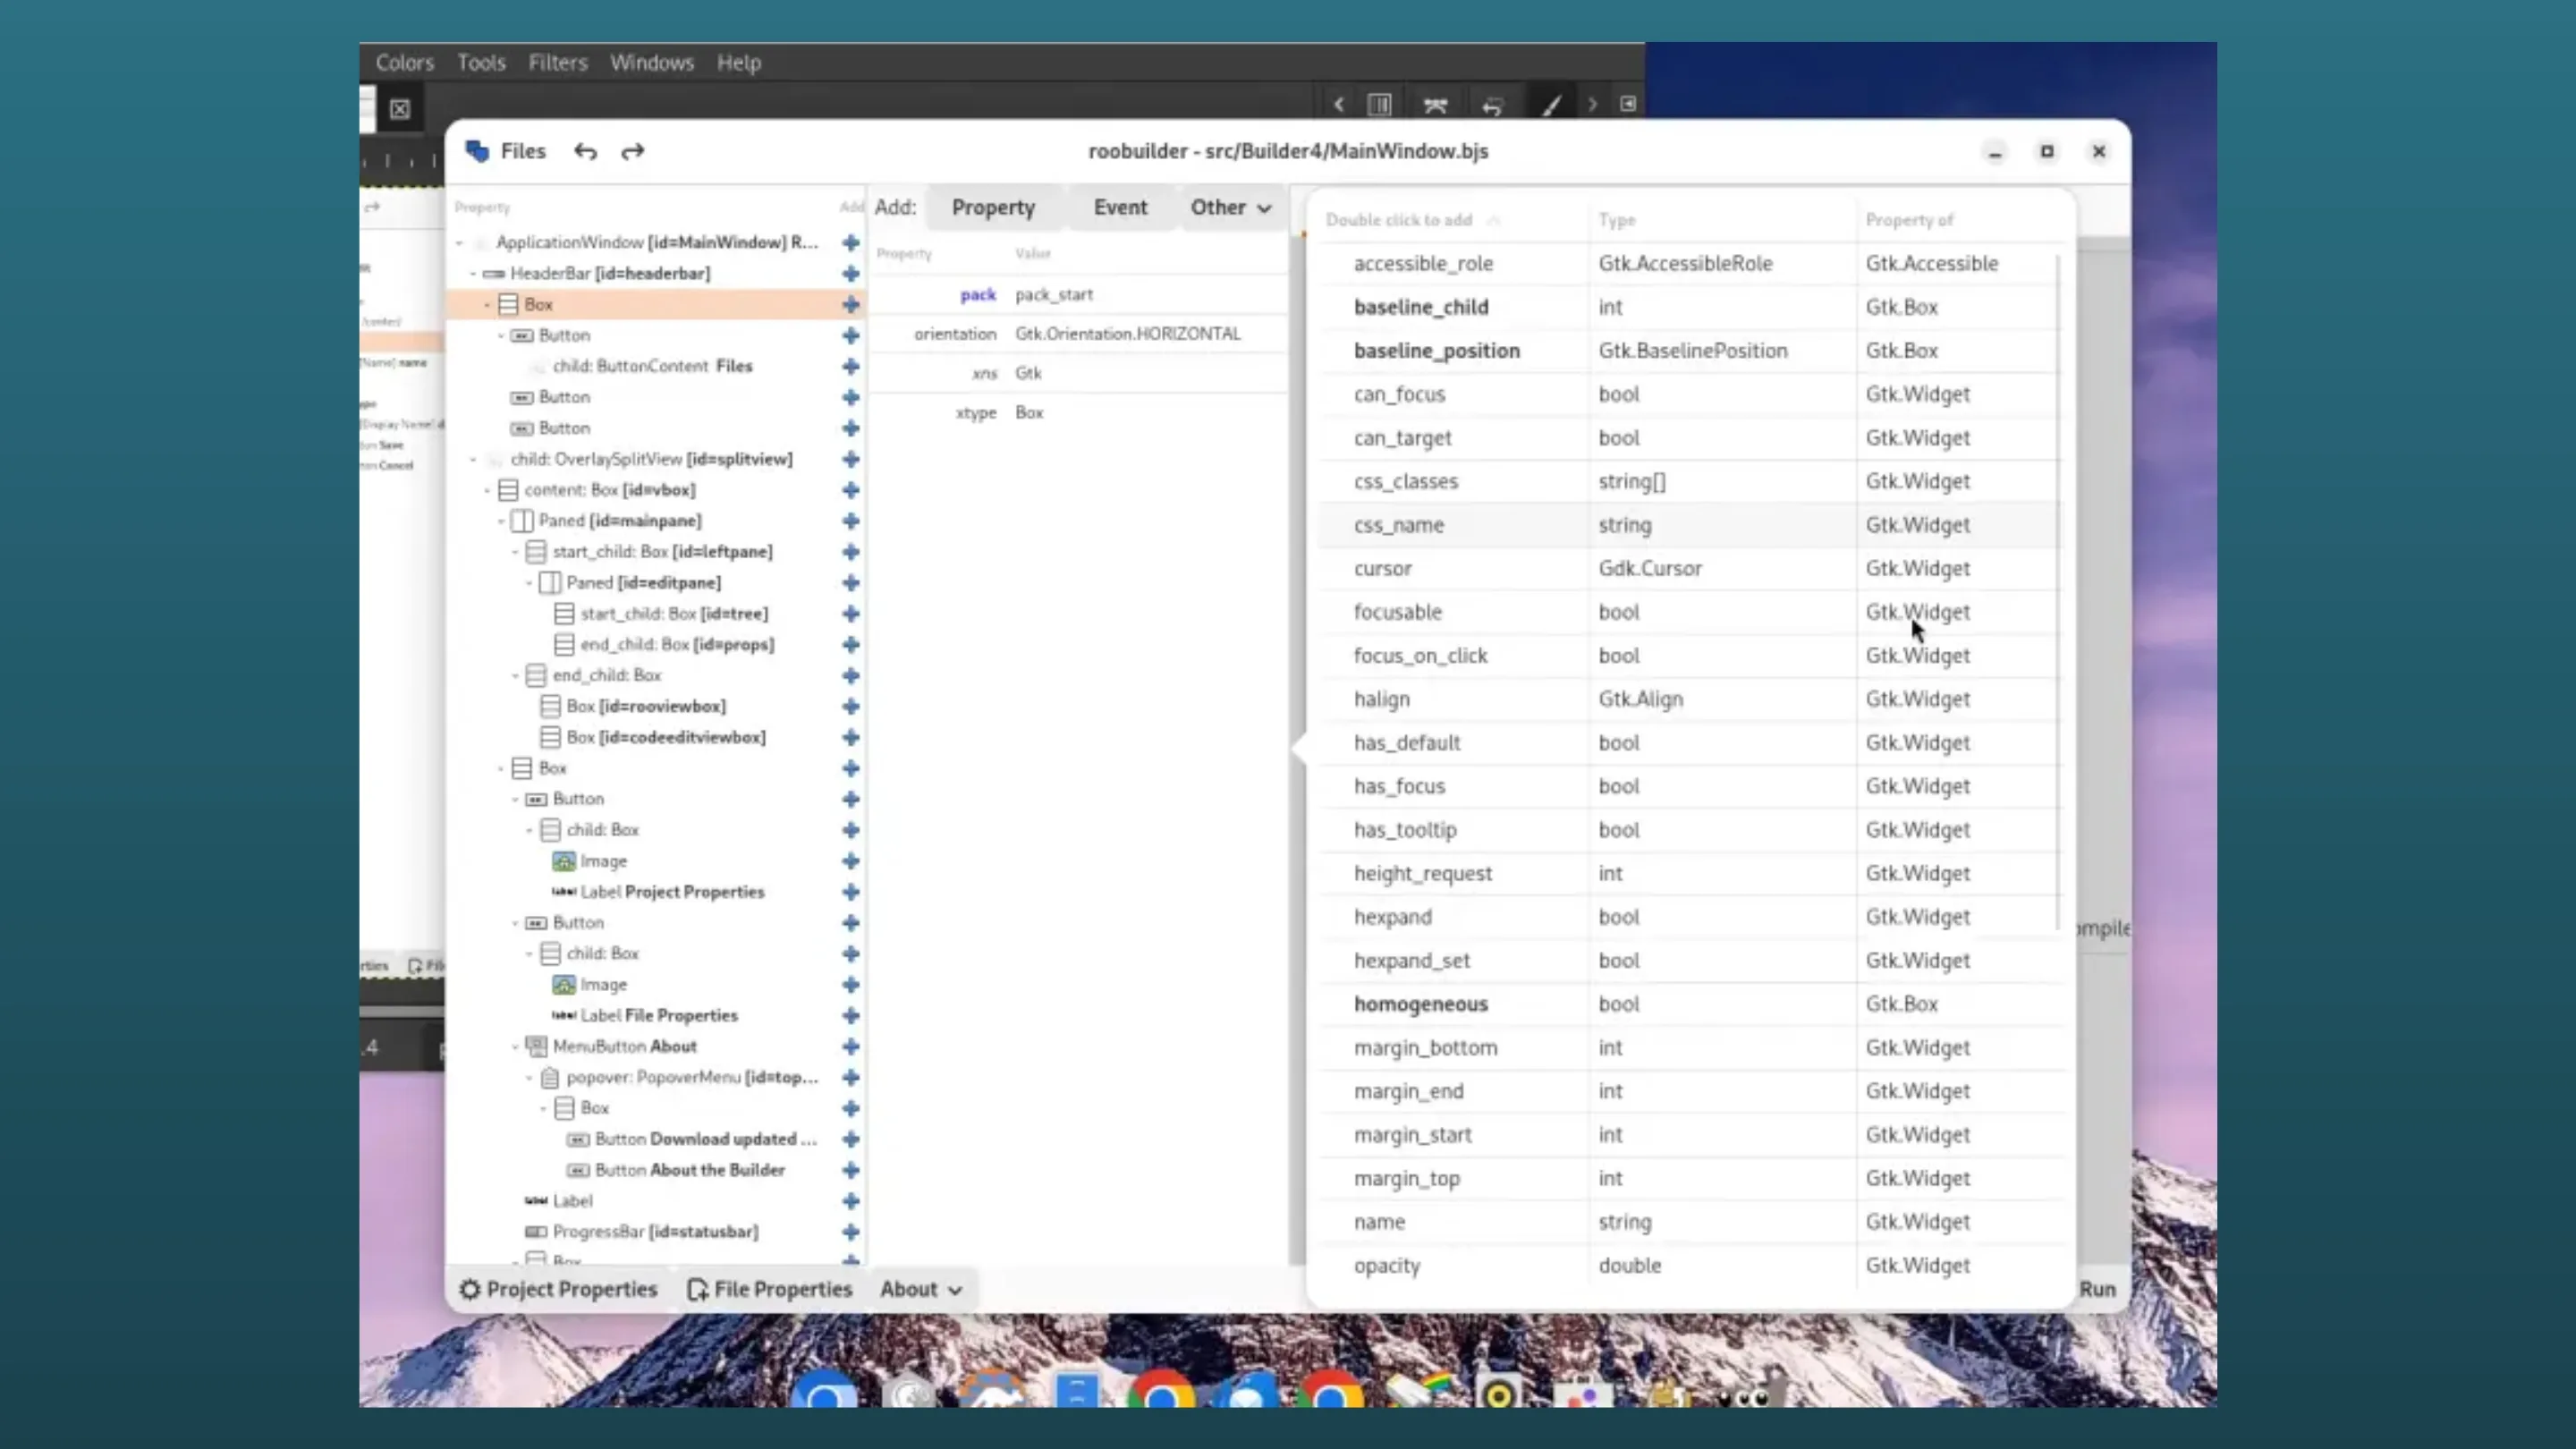This screenshot has height=1449, width=2576.
Task: Click Project Properties button at bottom
Action: (x=558, y=1289)
